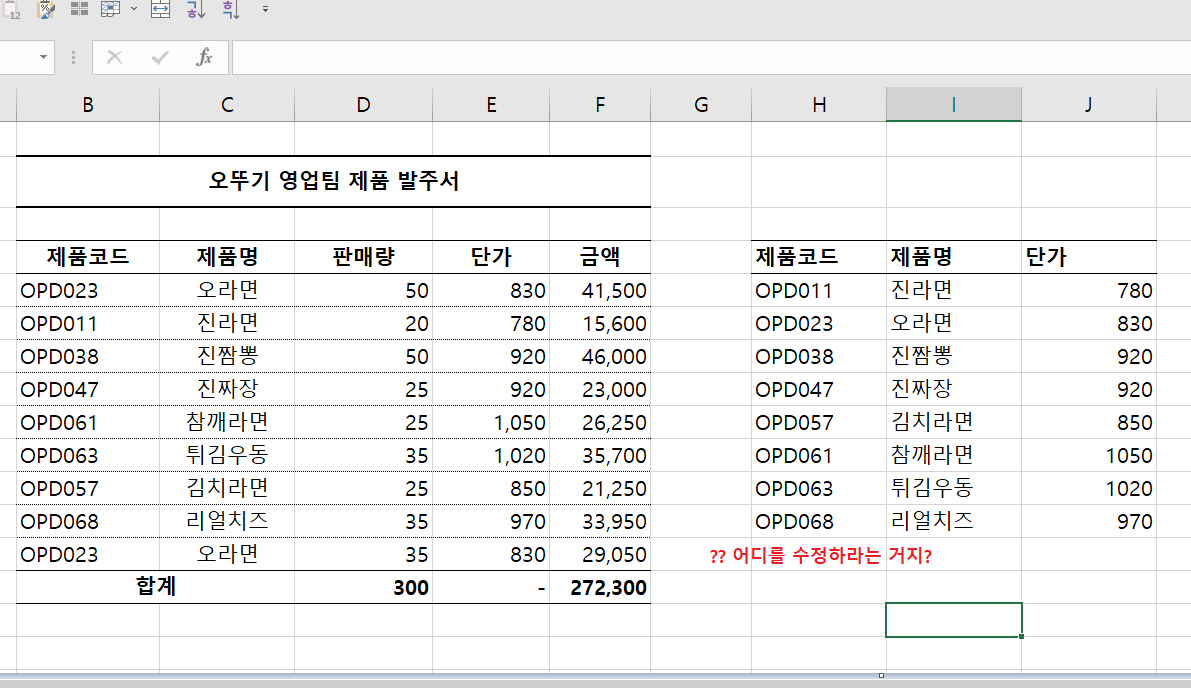Click the total quantity cell 300
Screen dimensions: 1191x688
pyautogui.click(x=363, y=587)
